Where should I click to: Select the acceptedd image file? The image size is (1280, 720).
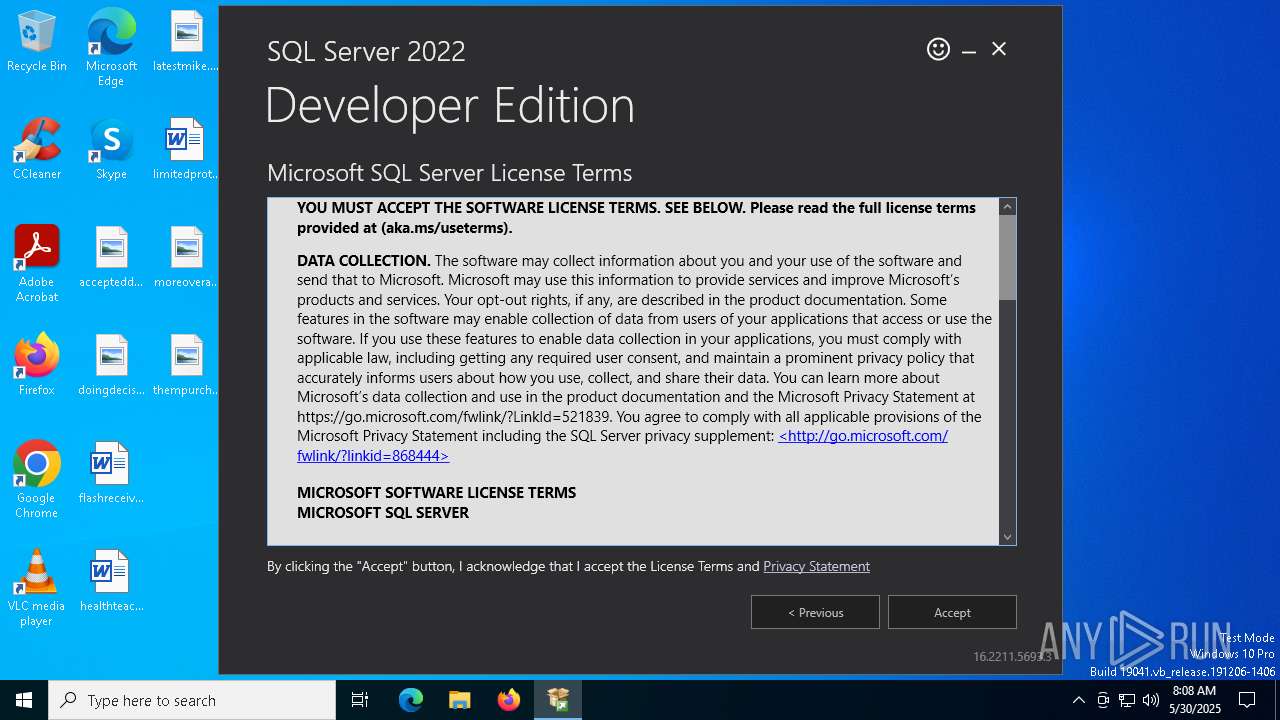111,258
